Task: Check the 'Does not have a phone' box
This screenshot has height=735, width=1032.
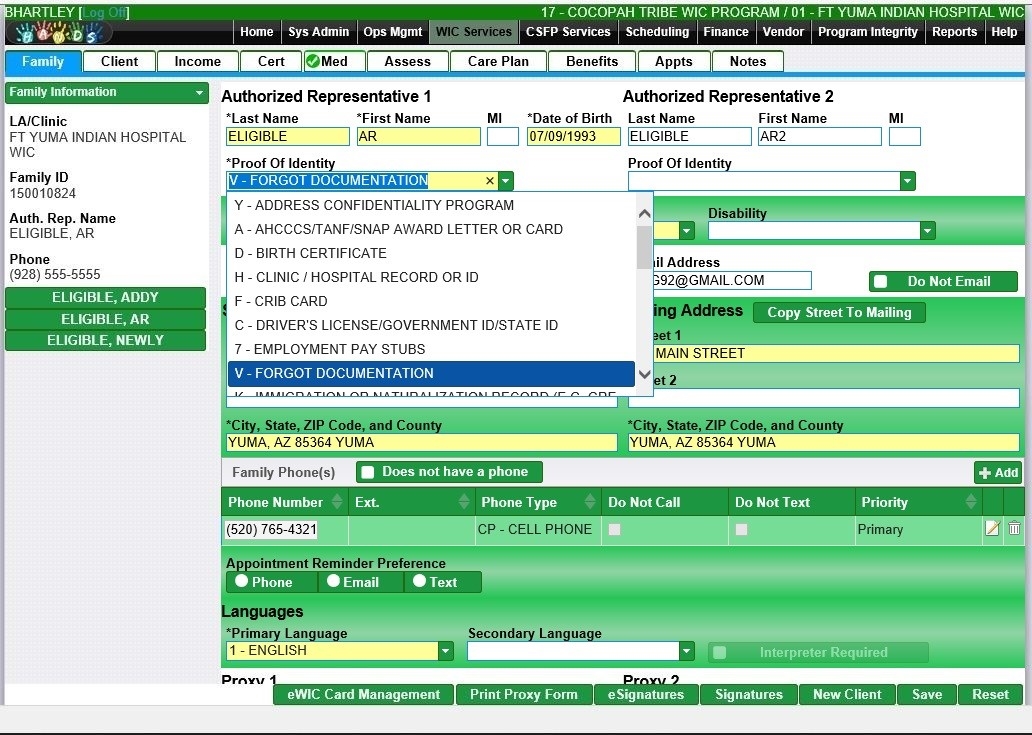Action: 367,472
